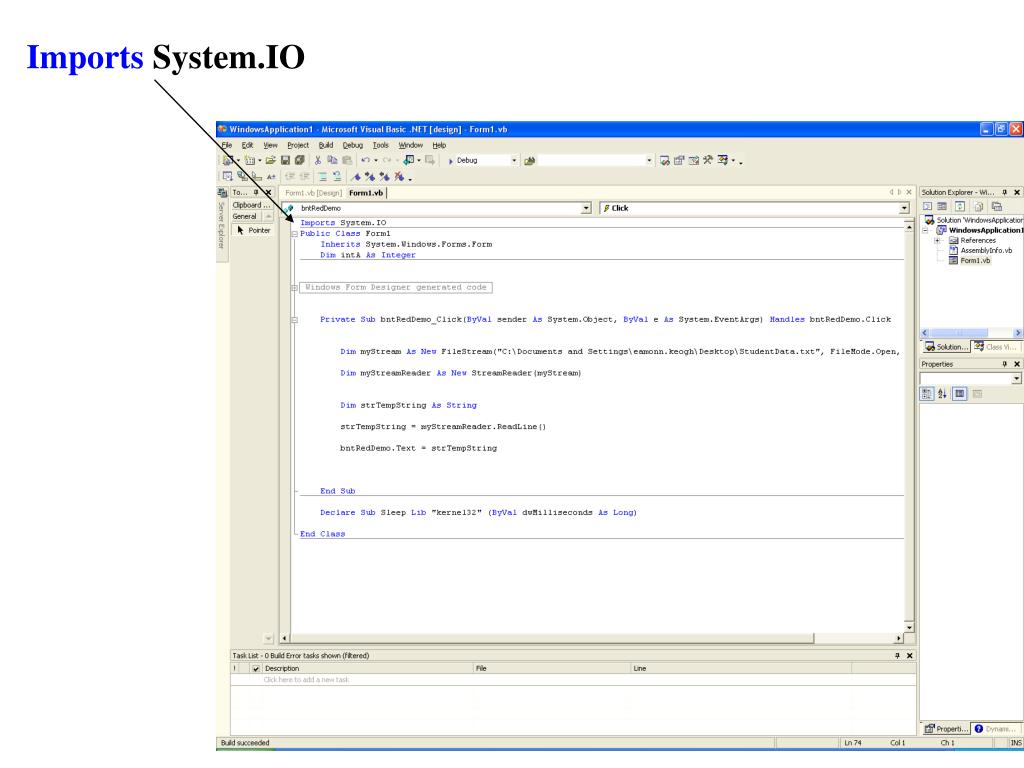Image resolution: width=1024 pixels, height=768 pixels.
Task: Click the View Code icon in Solution Explorer
Action: coord(927,206)
